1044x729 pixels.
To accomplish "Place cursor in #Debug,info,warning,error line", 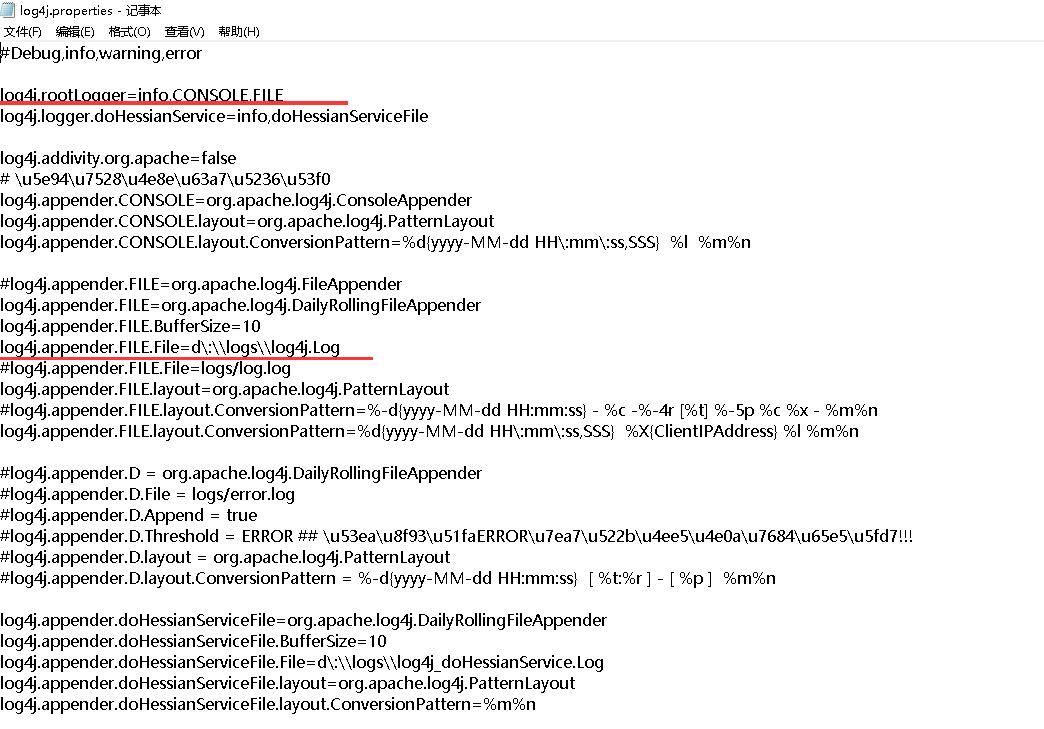I will [101, 53].
